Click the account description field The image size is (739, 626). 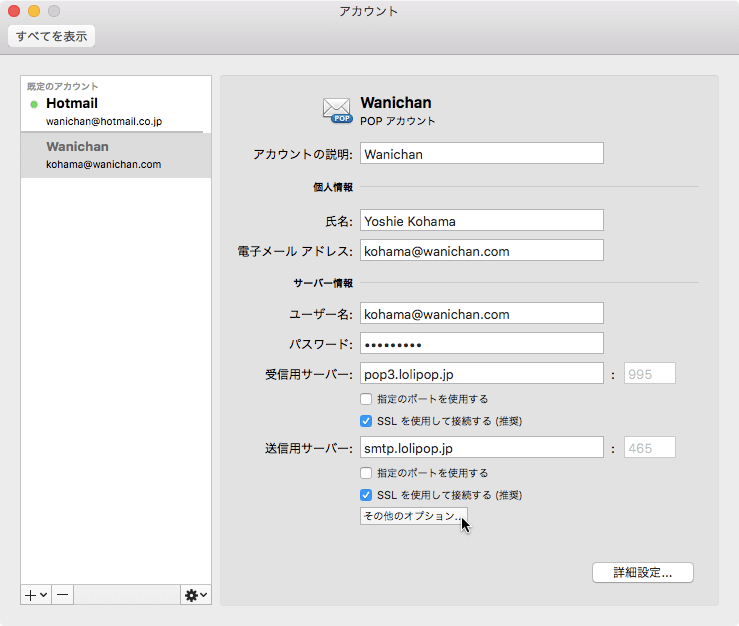tap(481, 154)
